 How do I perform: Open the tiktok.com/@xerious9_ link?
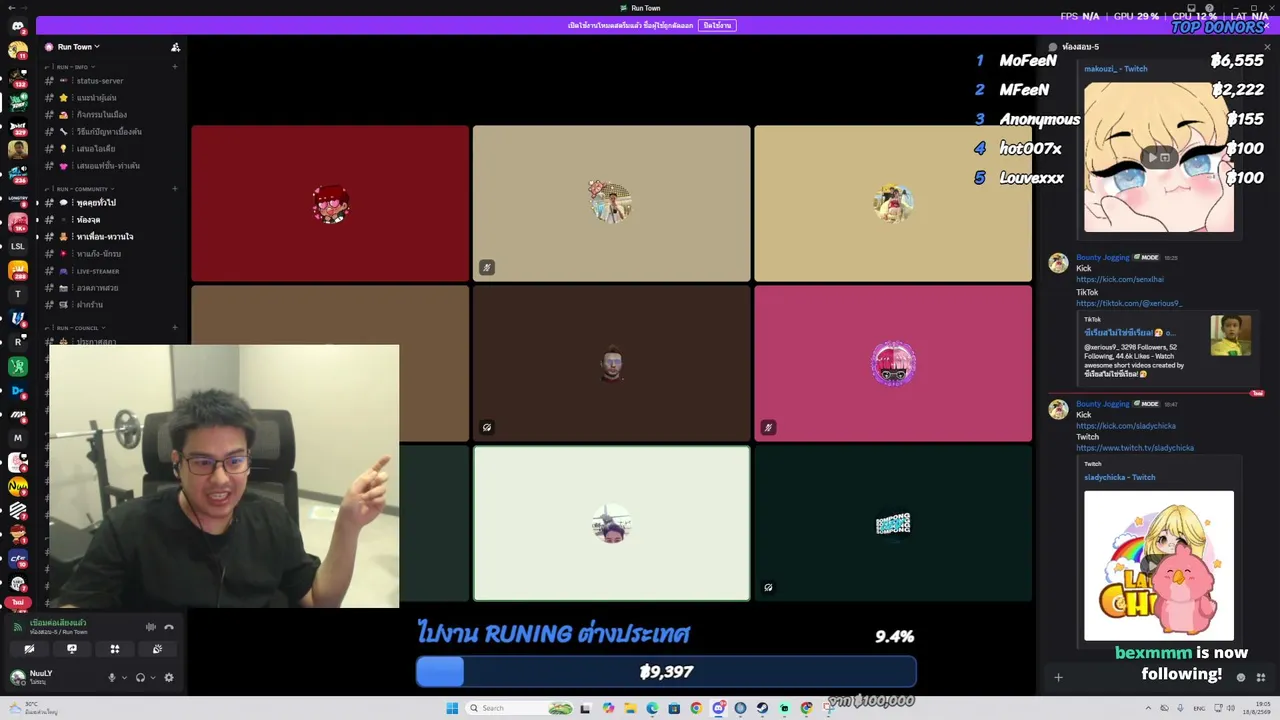(1129, 303)
